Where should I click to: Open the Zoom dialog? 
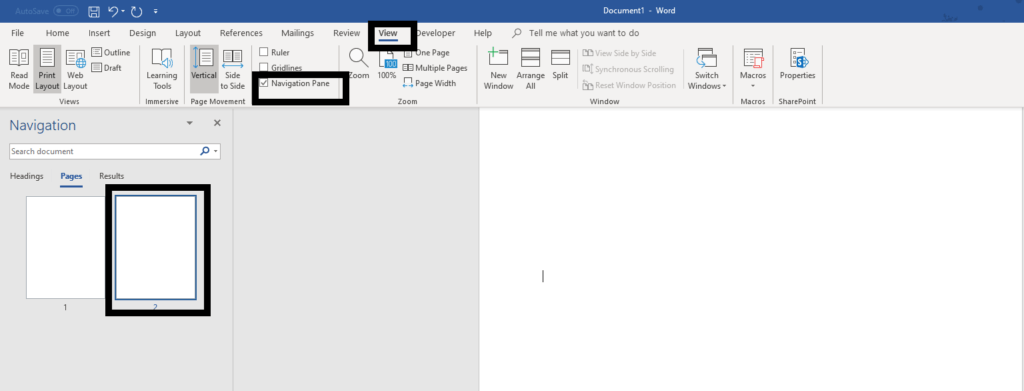pyautogui.click(x=359, y=64)
